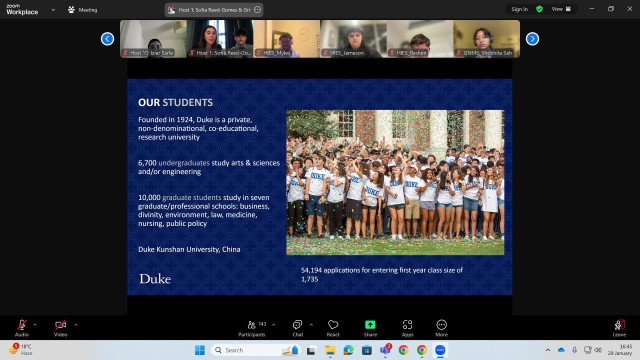Open the View layout menu
Image resolution: width=640 pixels, height=360 pixels.
click(561, 9)
